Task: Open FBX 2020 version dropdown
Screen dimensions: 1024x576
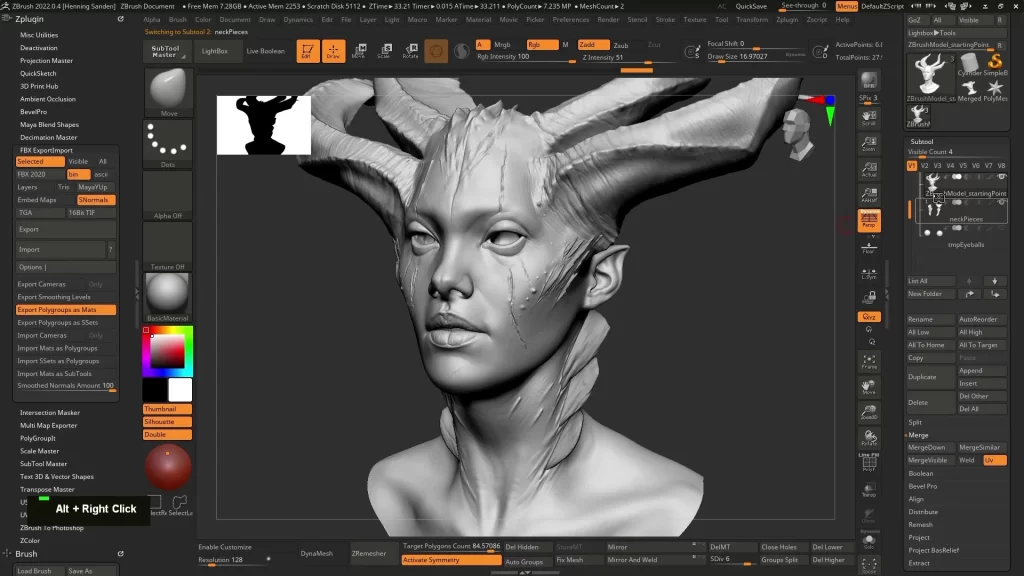Action: tap(40, 174)
